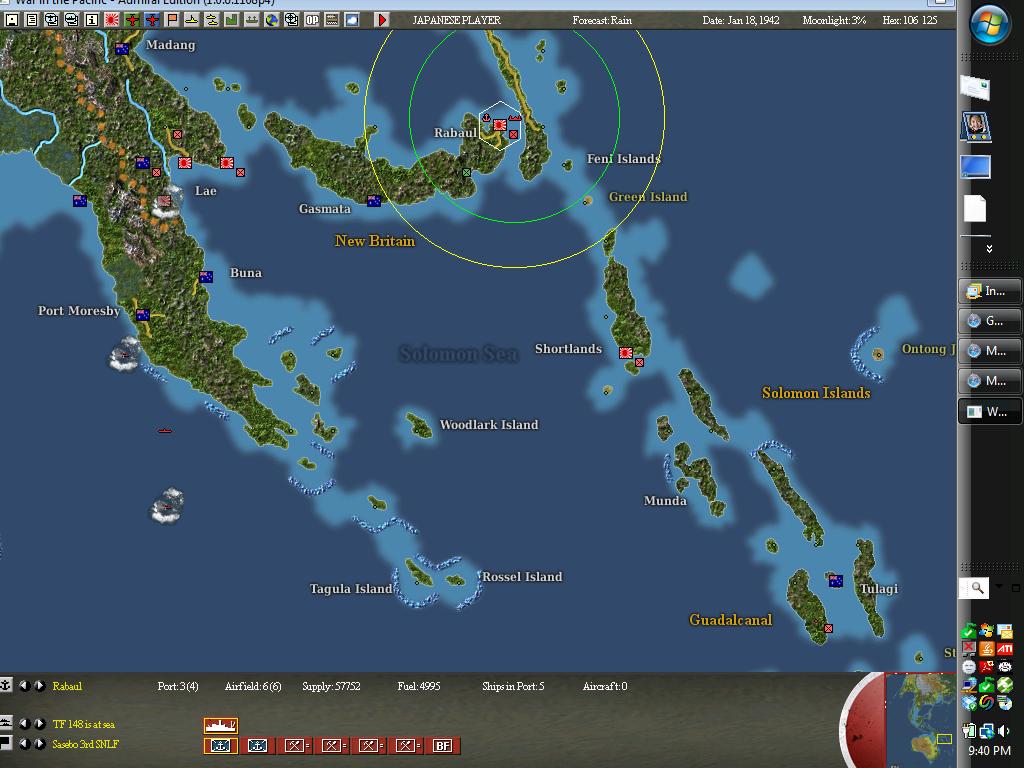Image resolution: width=1024 pixels, height=768 pixels.
Task: Select next land unit after Sasebo 3rd SNLF
Action: click(x=40, y=743)
